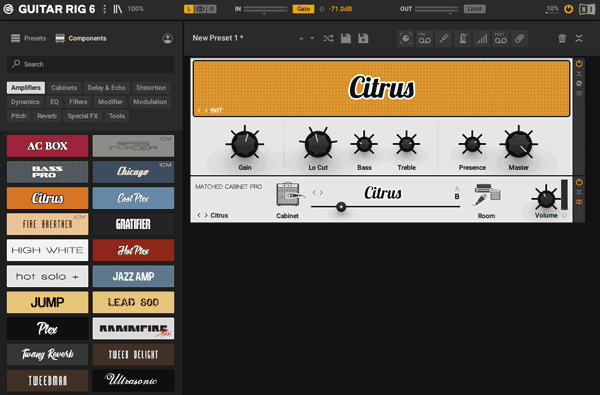Choose the Tweed Delight amplifier
600x395 pixels.
133,354
